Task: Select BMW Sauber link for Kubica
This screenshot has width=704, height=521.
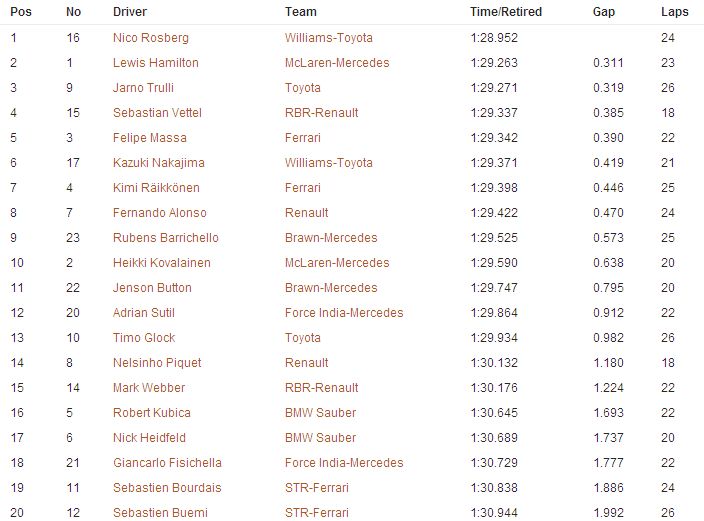Action: (321, 413)
